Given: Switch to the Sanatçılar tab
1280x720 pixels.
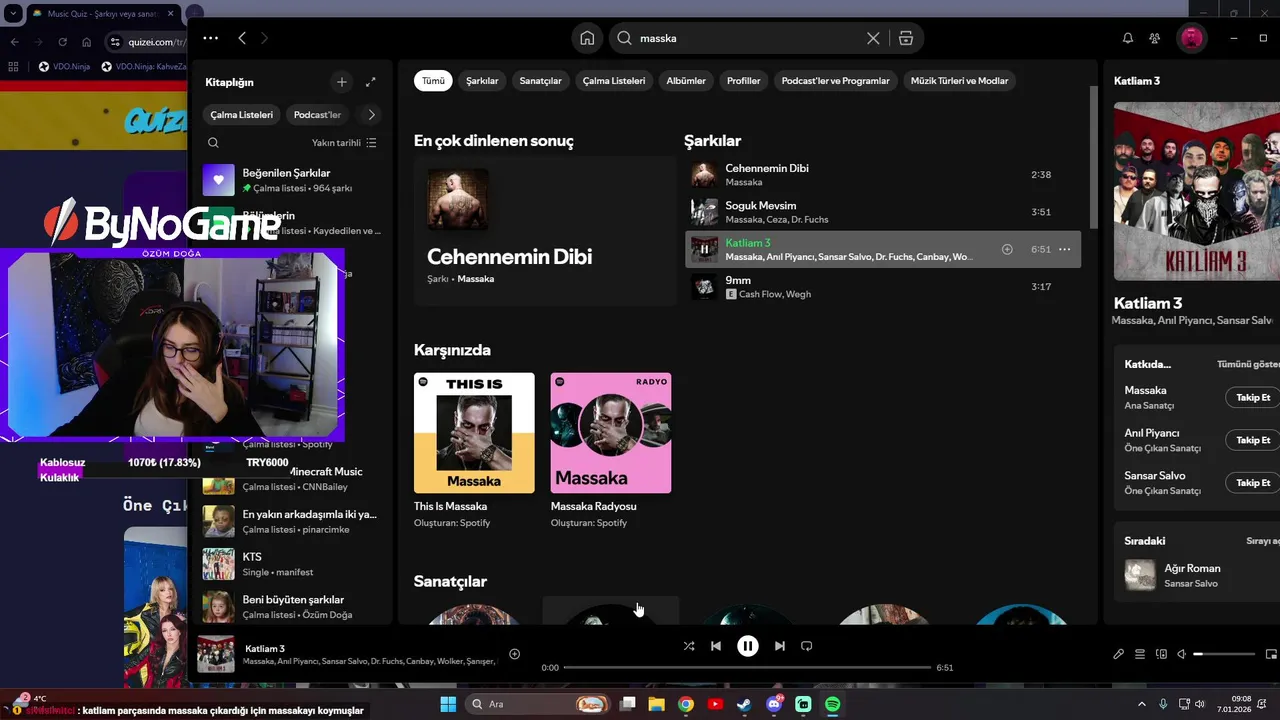Looking at the screenshot, I should click(x=540, y=81).
